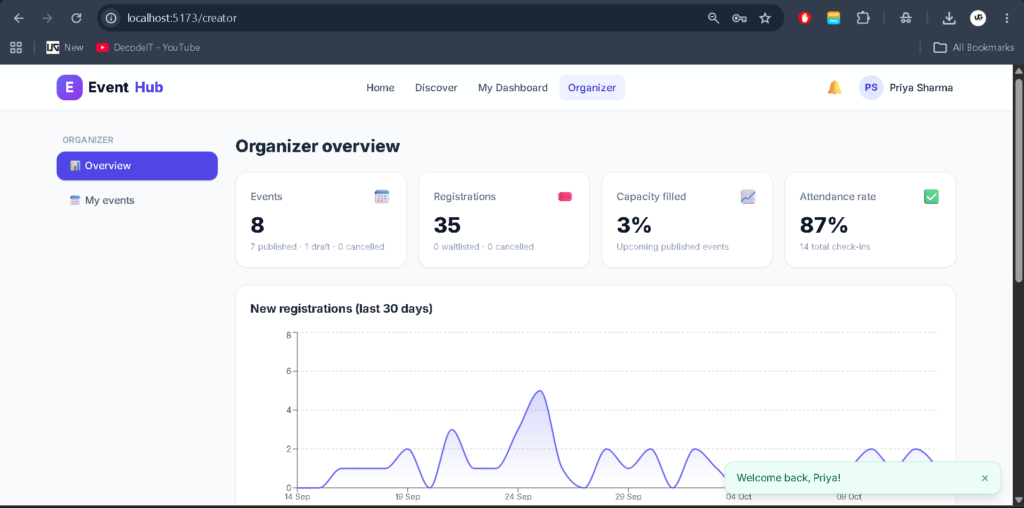This screenshot has width=1024, height=508.
Task: Go to the Home nav item
Action: [x=380, y=87]
